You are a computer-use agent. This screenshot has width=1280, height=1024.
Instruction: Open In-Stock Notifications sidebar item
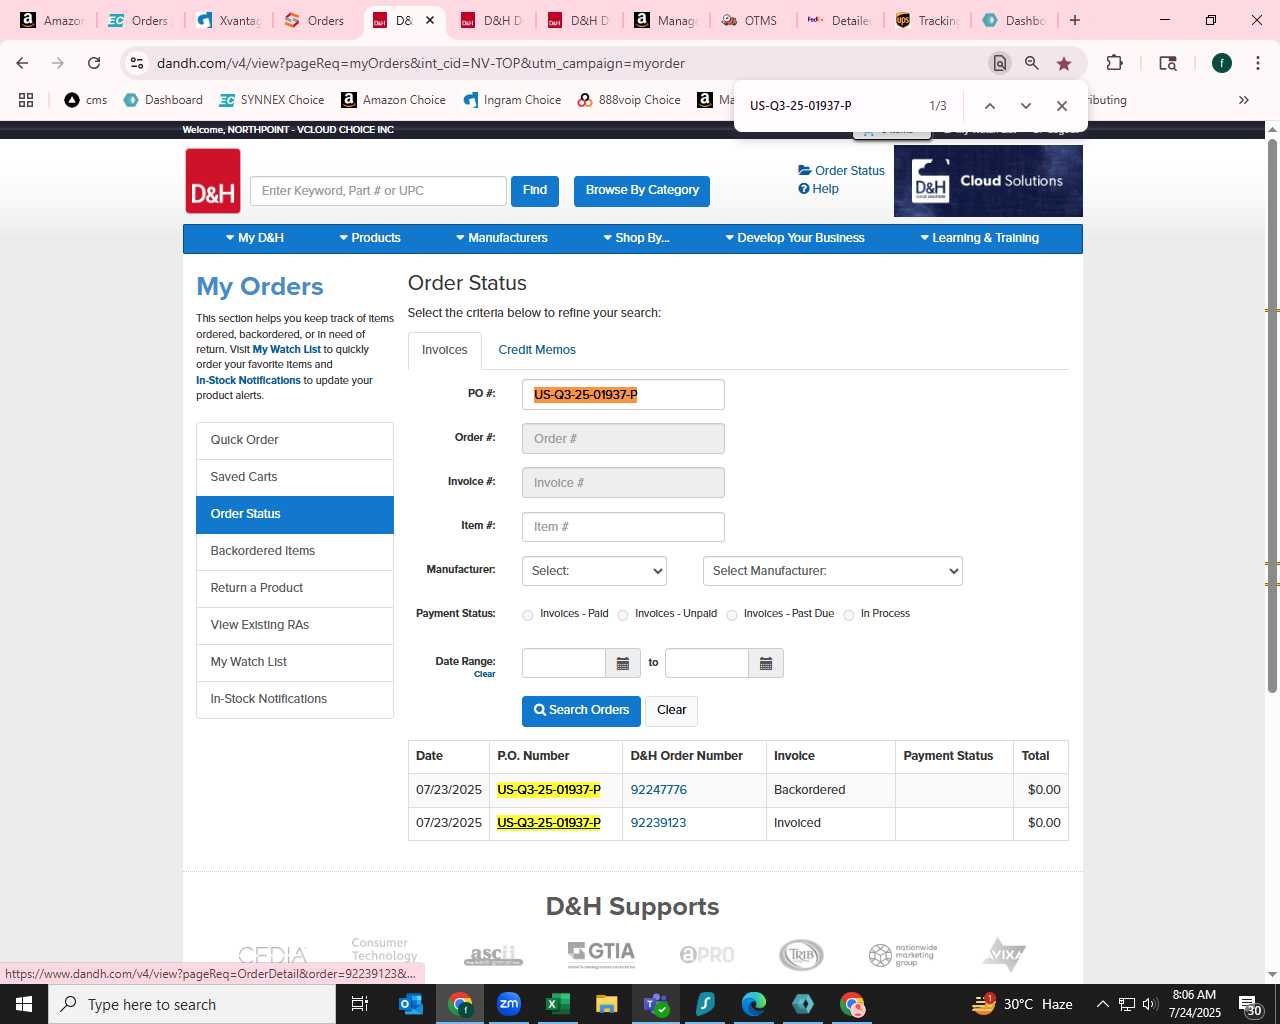[x=295, y=699]
